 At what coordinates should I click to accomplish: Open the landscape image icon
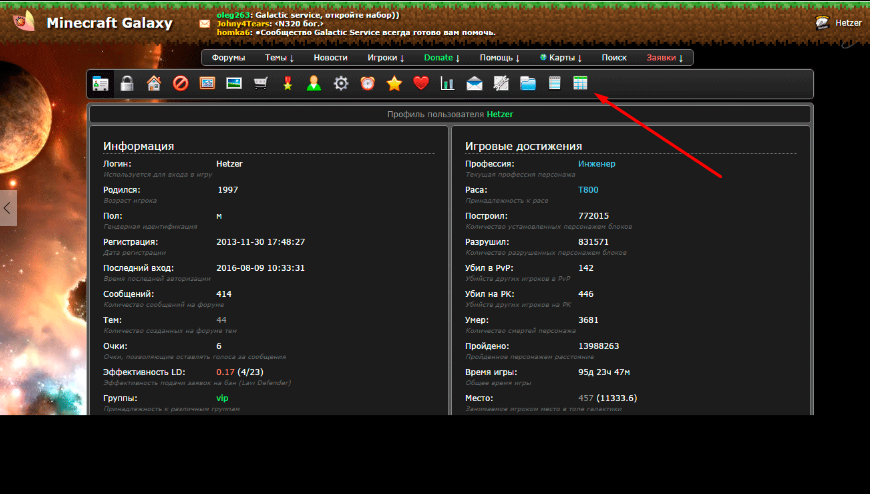point(234,84)
